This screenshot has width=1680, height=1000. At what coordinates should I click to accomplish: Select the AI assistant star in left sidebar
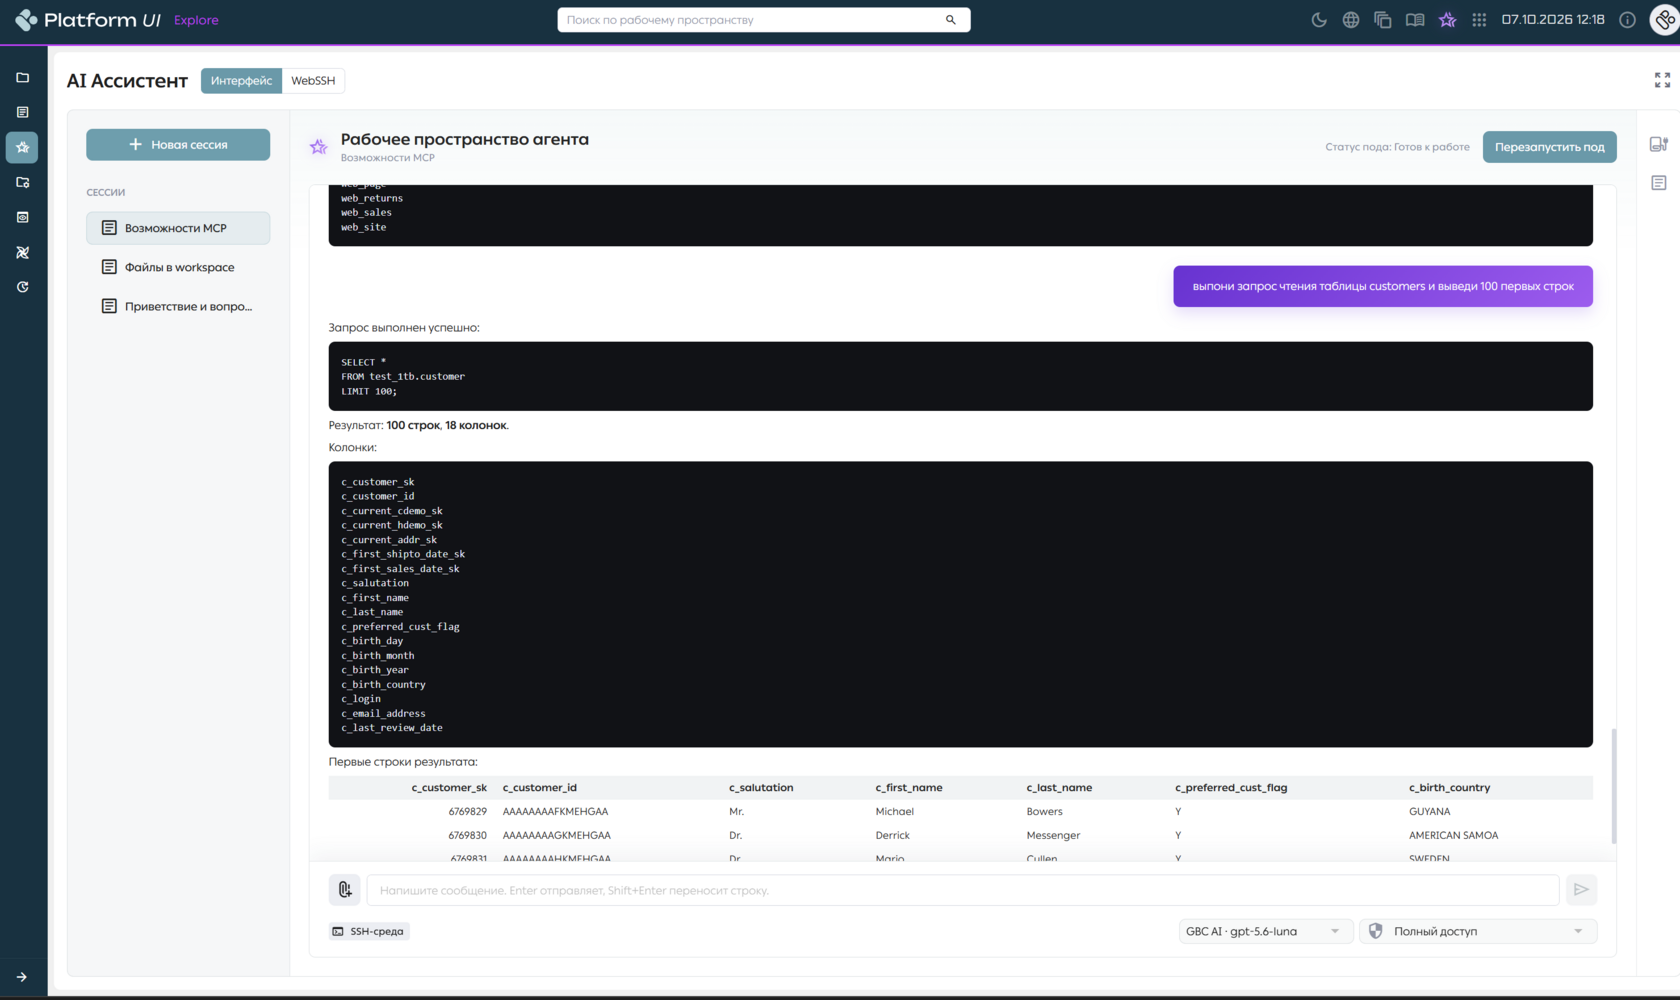pos(23,147)
